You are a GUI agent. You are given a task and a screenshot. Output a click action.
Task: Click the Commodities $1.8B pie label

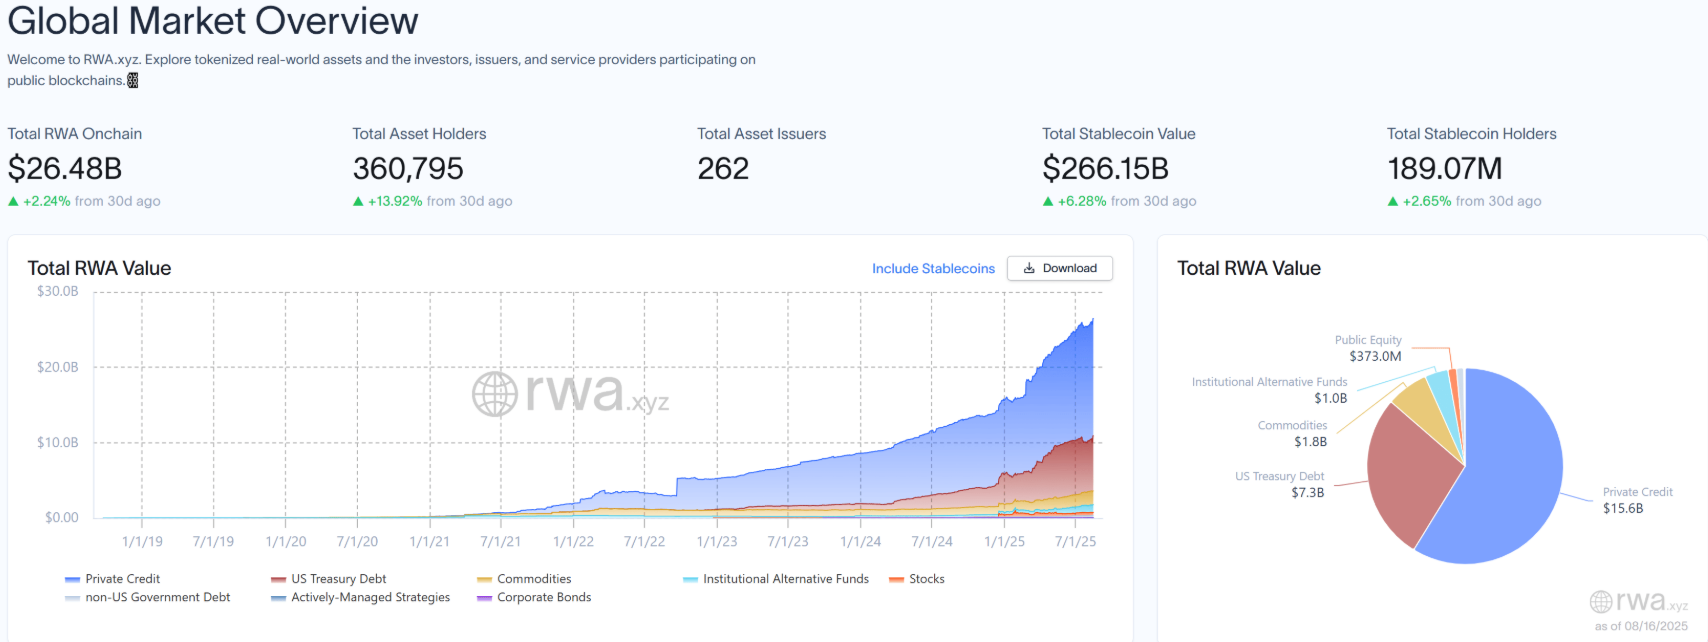click(1292, 433)
